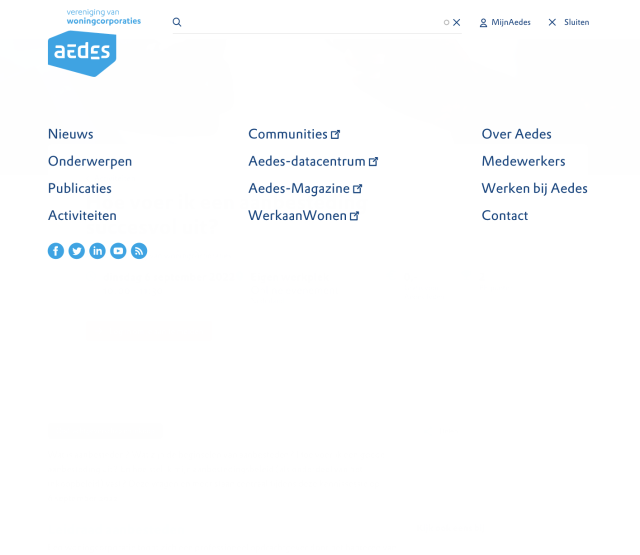The height and width of the screenshot is (555, 640).
Task: Open the Aedes Twitter profile
Action: pos(77,251)
